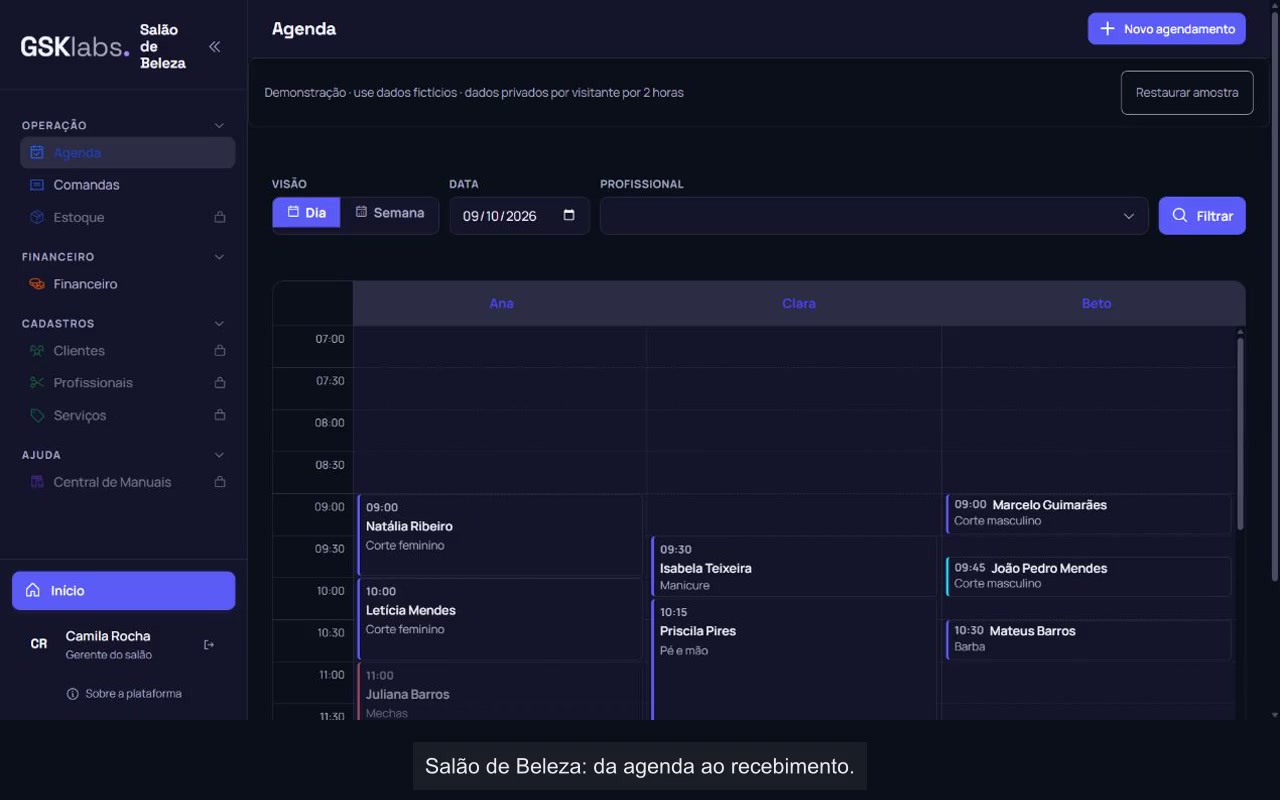
Task: Open Central de Manuais
Action: [127, 482]
